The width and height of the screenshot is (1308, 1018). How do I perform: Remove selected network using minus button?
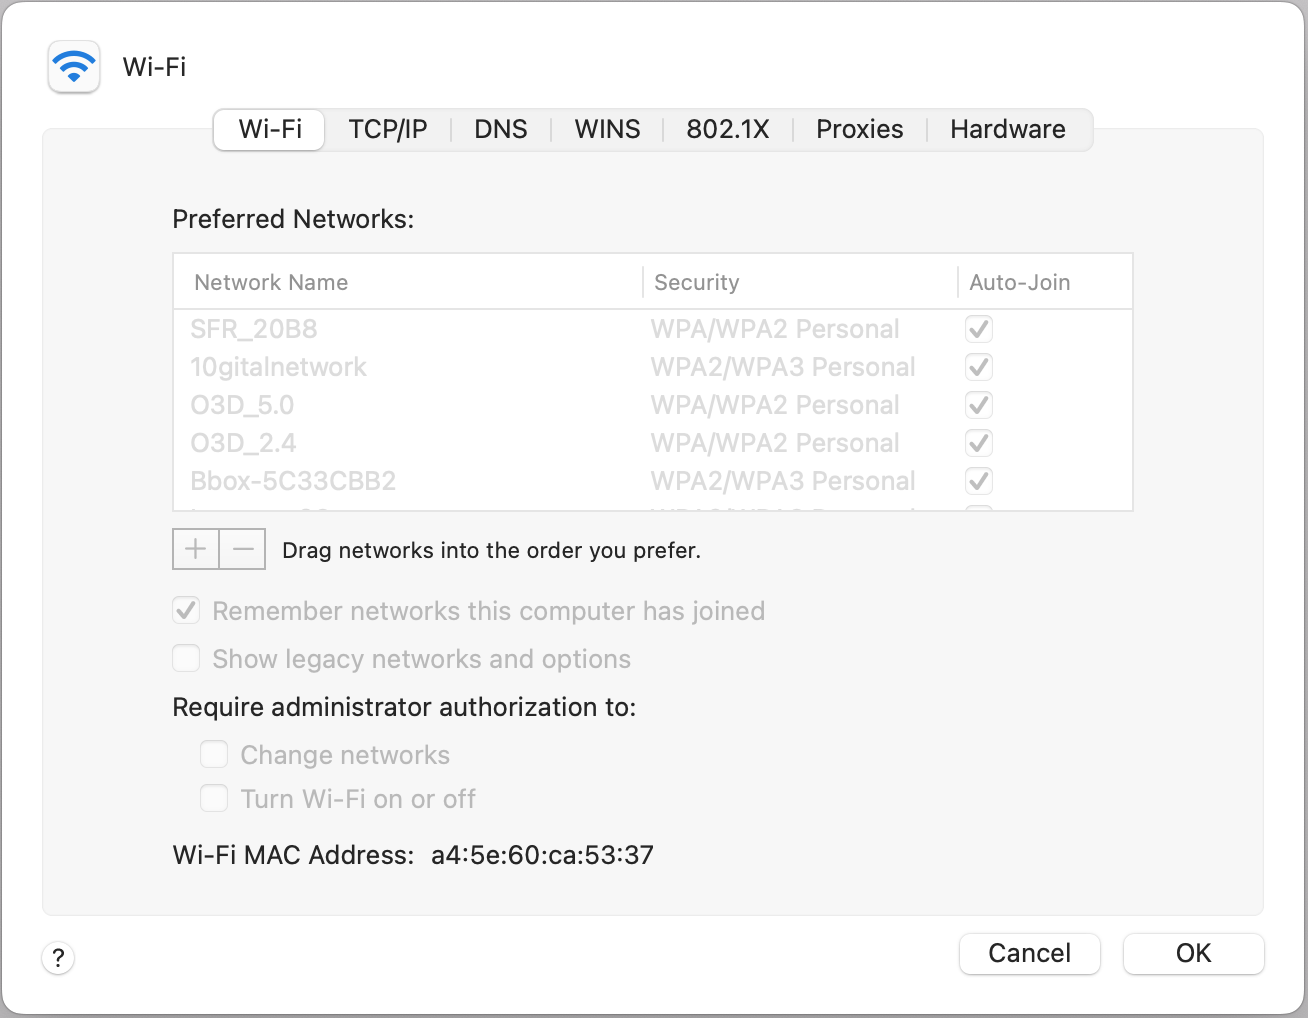[x=242, y=548]
